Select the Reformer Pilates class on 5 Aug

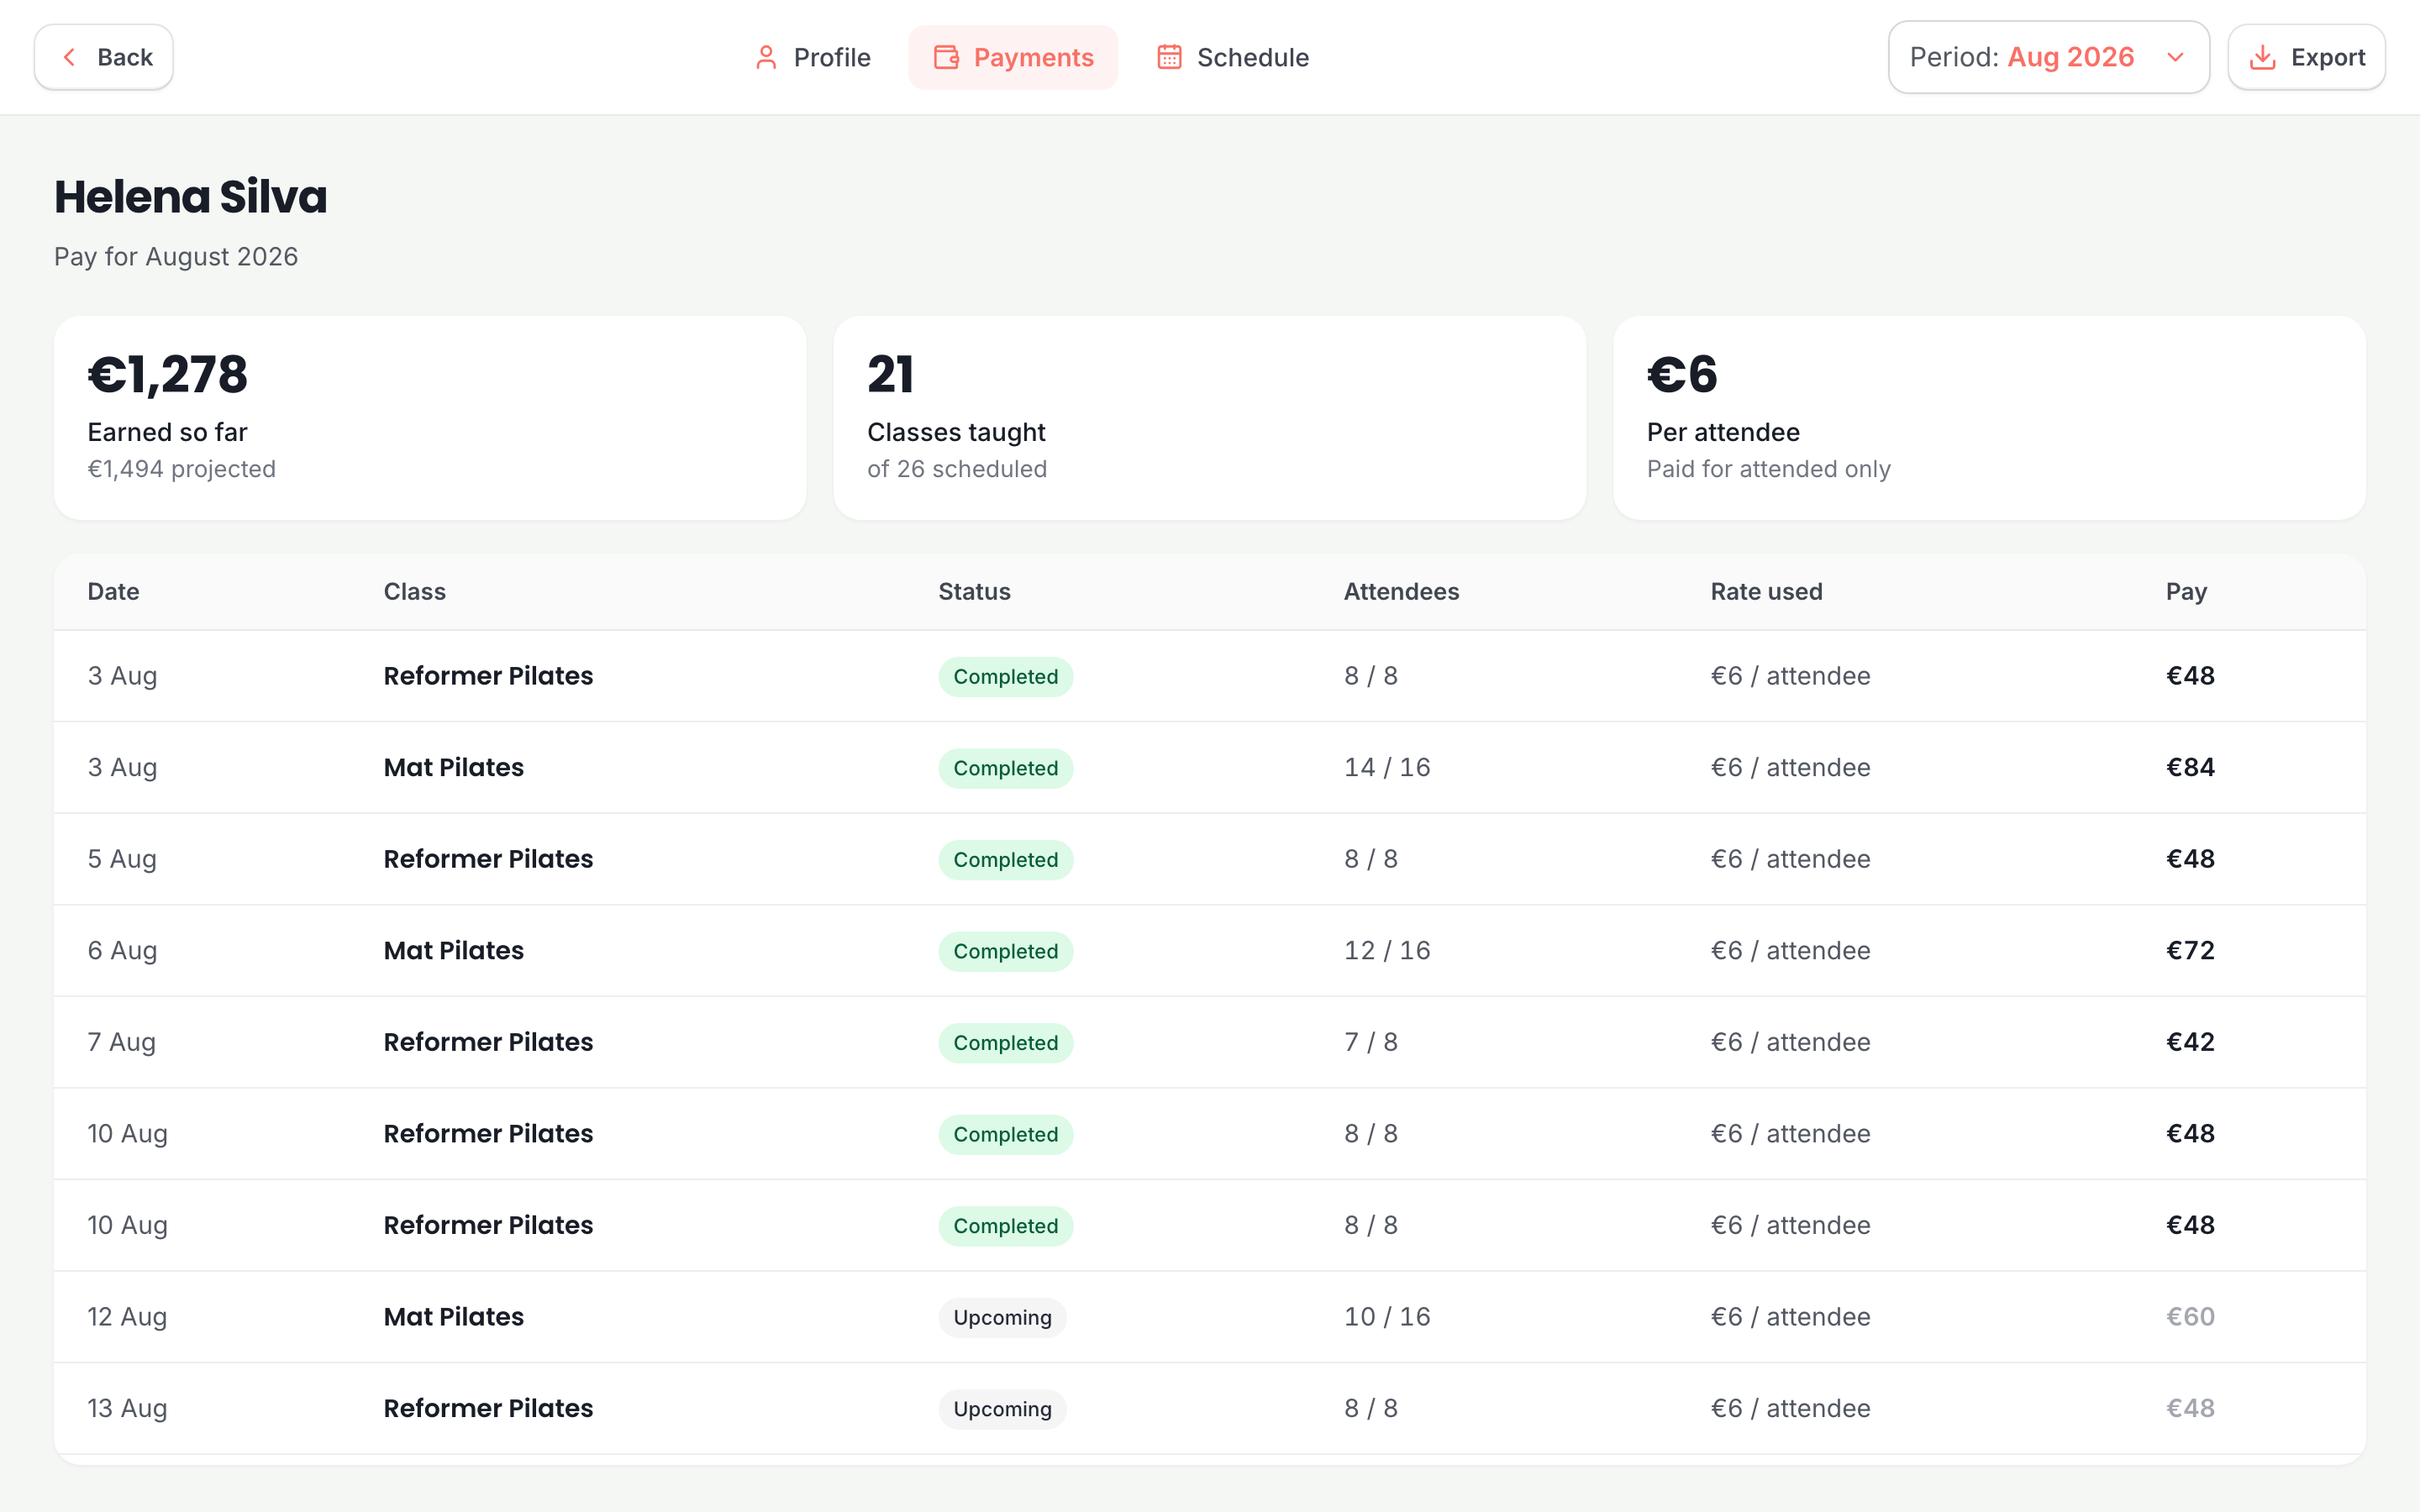(x=488, y=859)
